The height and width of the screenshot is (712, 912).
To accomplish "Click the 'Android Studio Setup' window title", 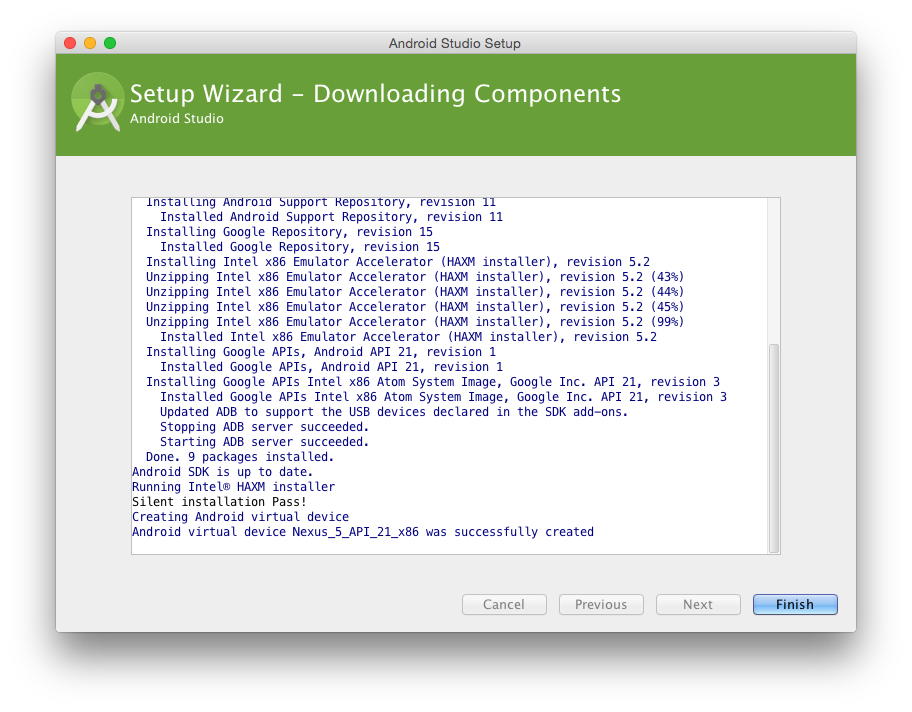I will (x=455, y=44).
